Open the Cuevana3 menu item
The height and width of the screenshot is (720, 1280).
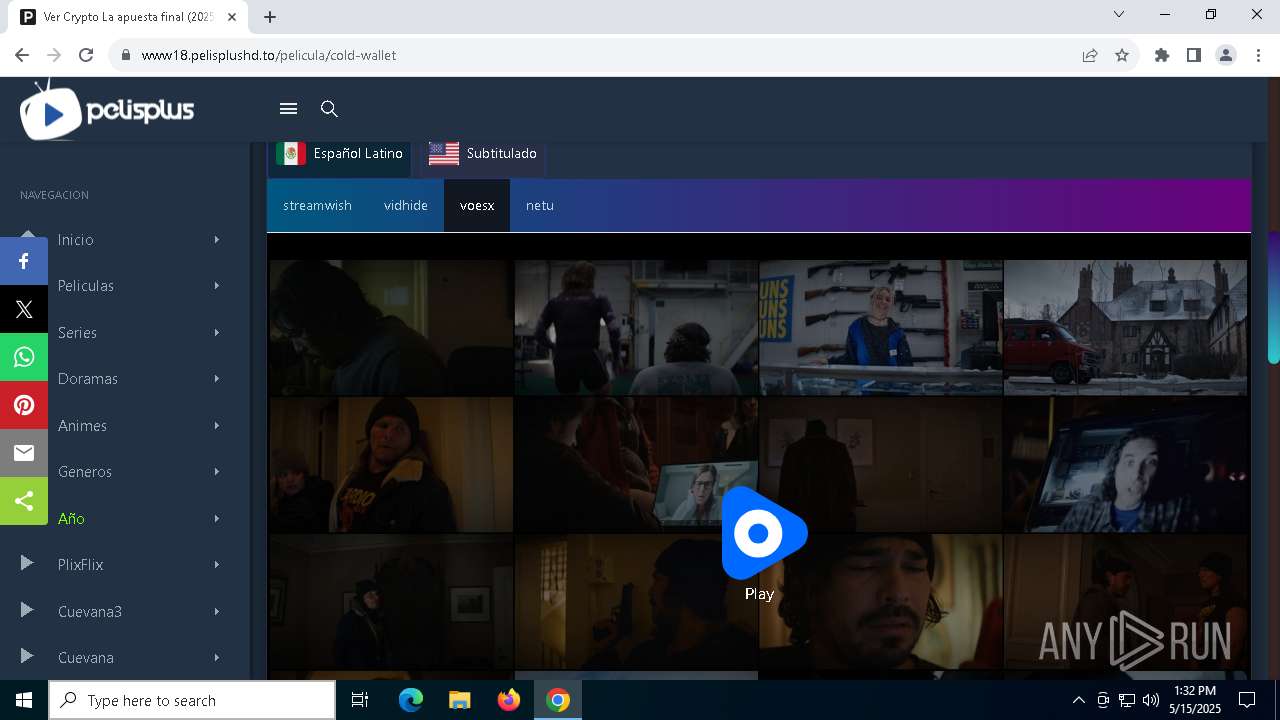(90, 612)
